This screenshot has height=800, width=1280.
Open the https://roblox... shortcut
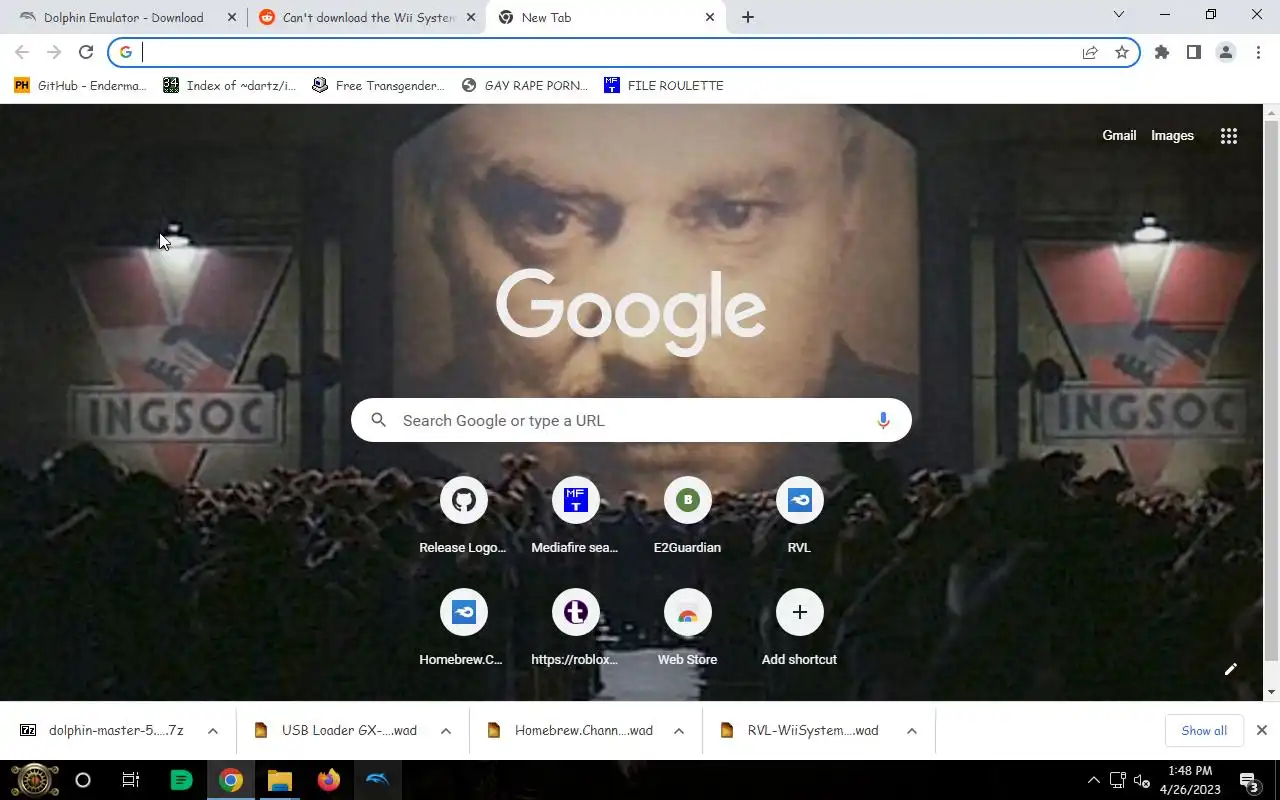575,629
